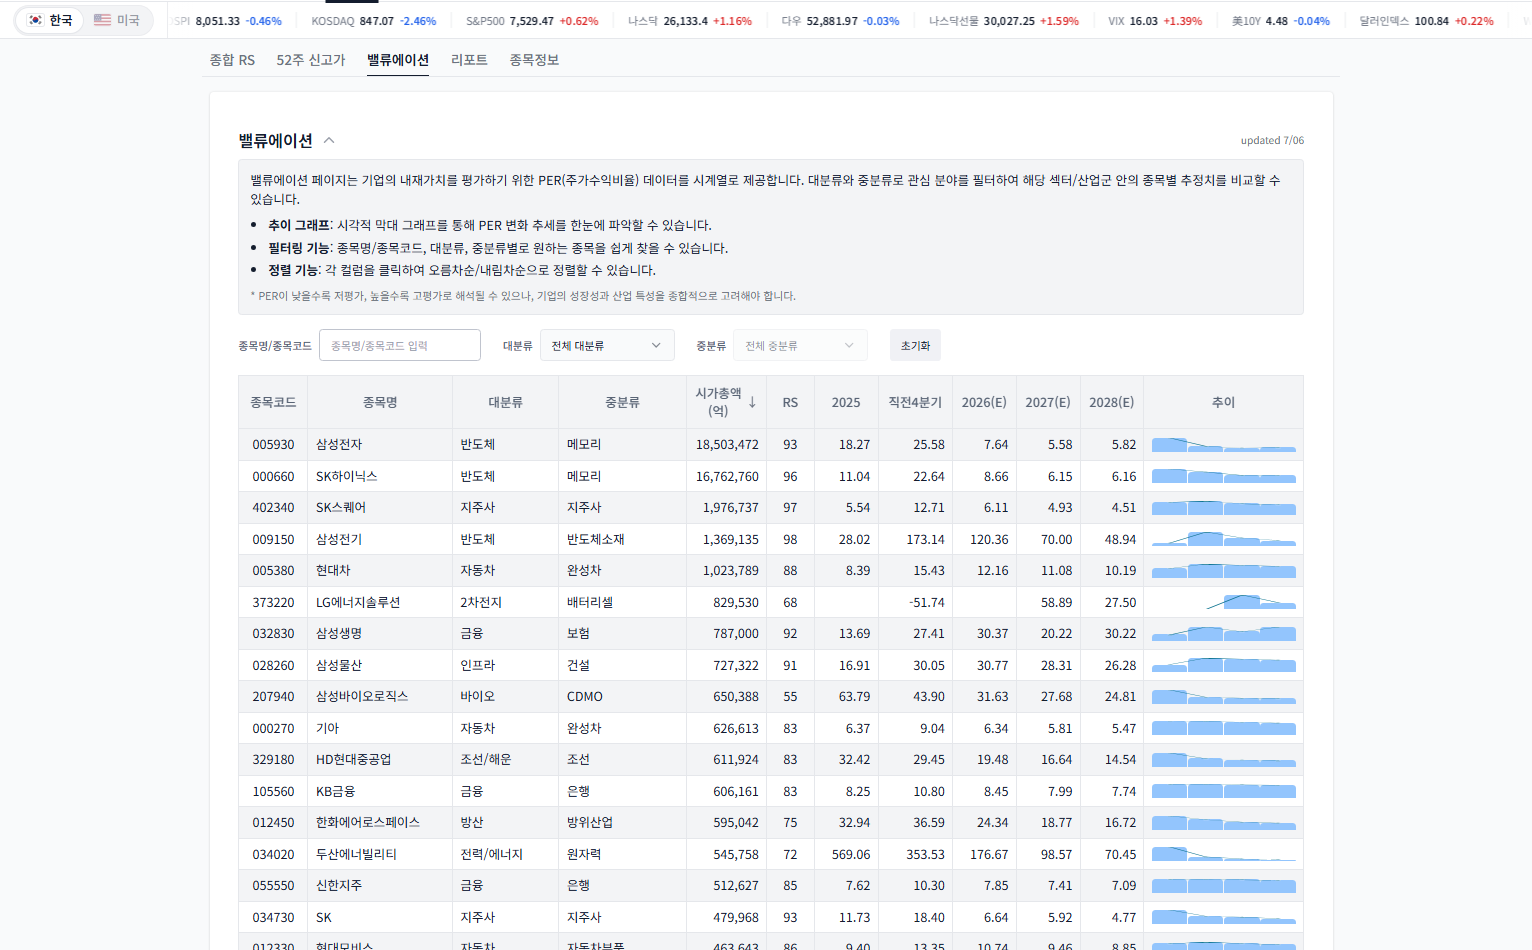Screen dimensions: 1532x950
Task: Select the 한화에어로스페이스 stock name
Action: pyautogui.click(x=368, y=823)
